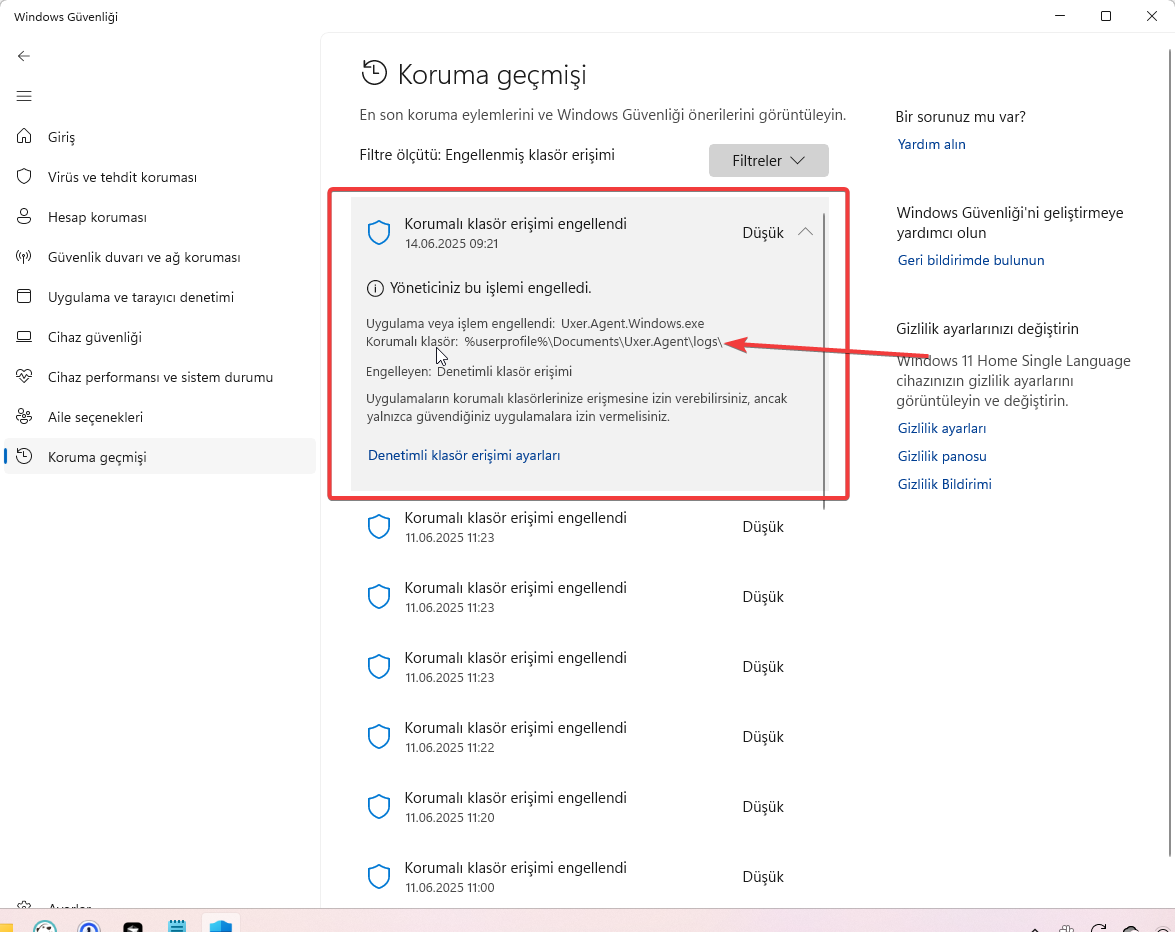Expand the 11.06.2025 11:20 blocked access entry
This screenshot has width=1175, height=932.
[x=590, y=807]
